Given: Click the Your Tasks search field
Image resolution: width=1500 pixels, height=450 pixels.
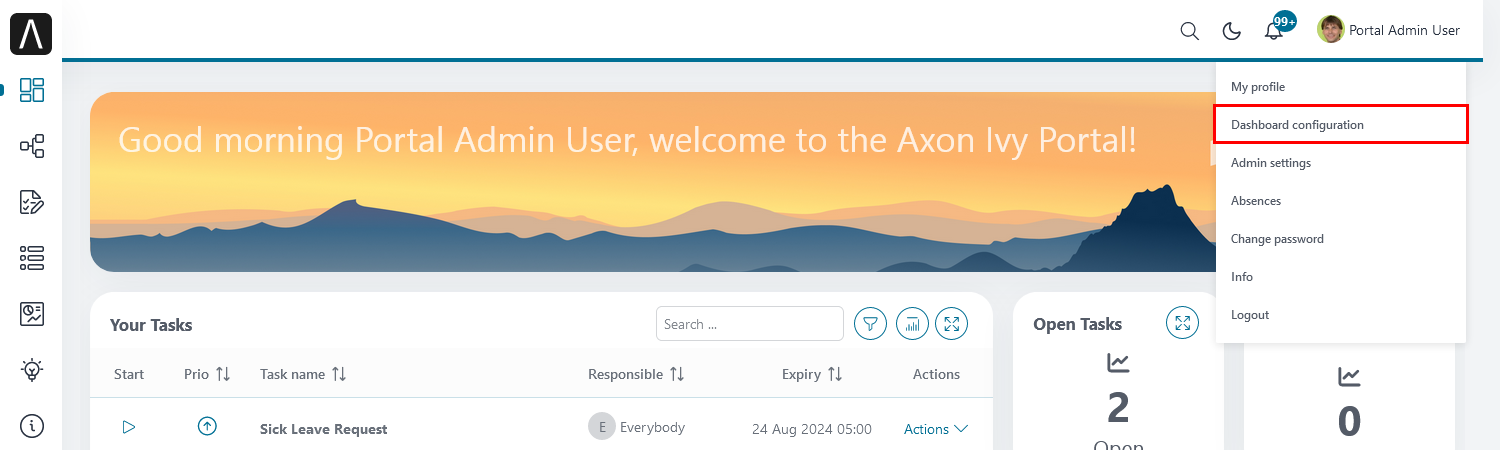Looking at the screenshot, I should [x=750, y=324].
